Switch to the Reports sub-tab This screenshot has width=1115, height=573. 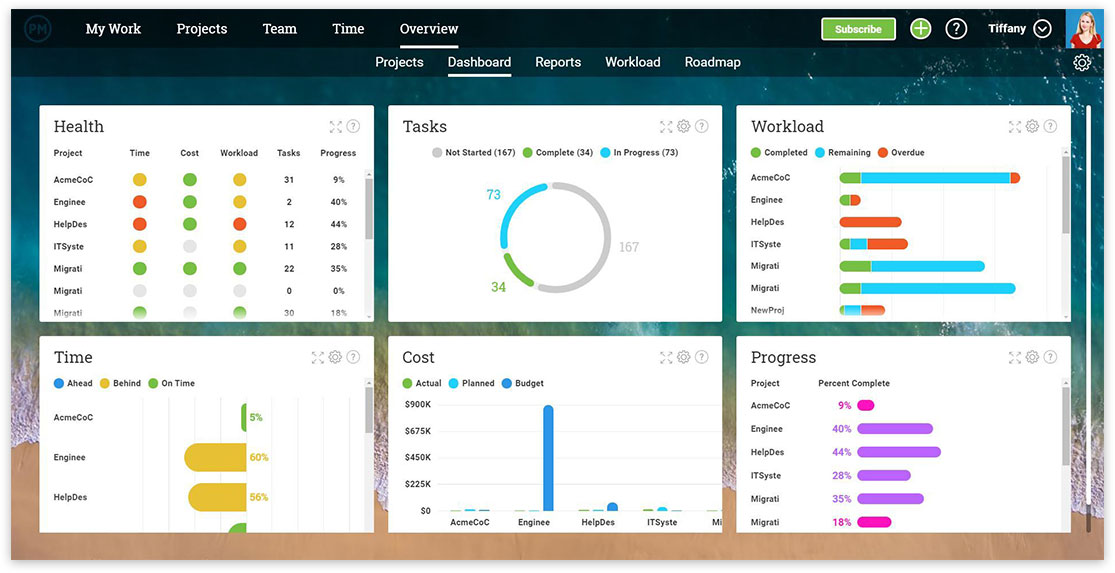coord(558,62)
